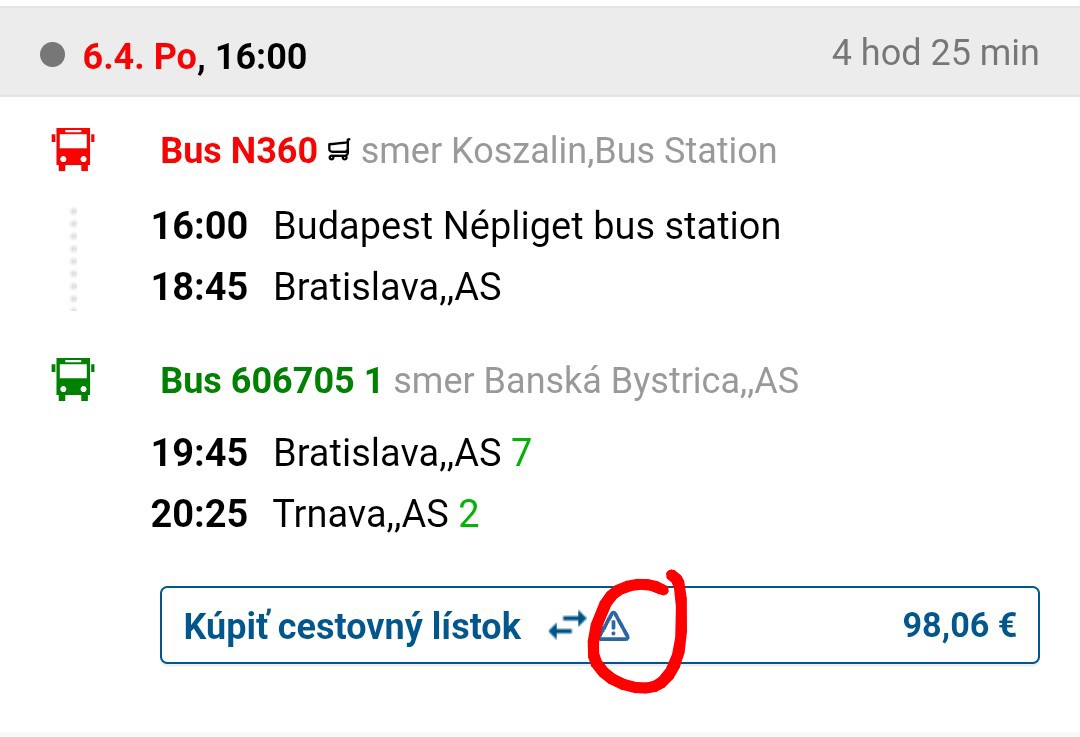Open Bus 606705 1 line details

click(271, 380)
